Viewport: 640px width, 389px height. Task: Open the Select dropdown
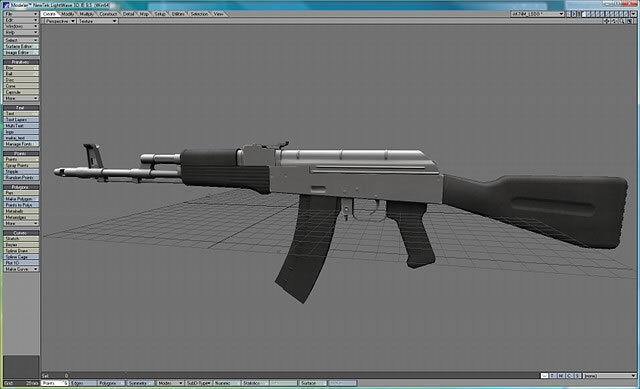21,40
